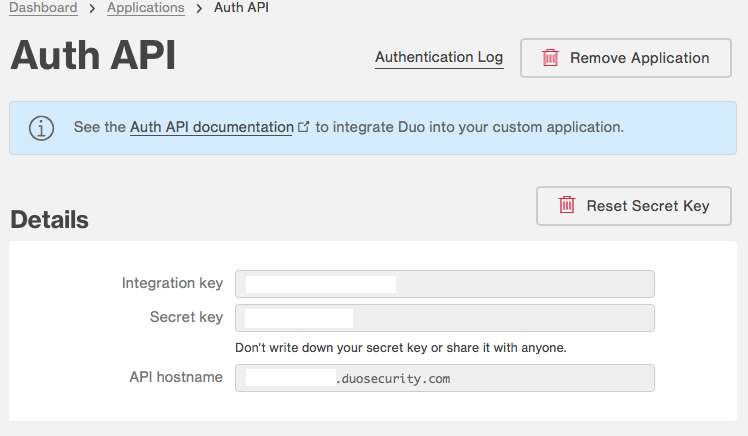Select the Secret key field

[x=445, y=318]
